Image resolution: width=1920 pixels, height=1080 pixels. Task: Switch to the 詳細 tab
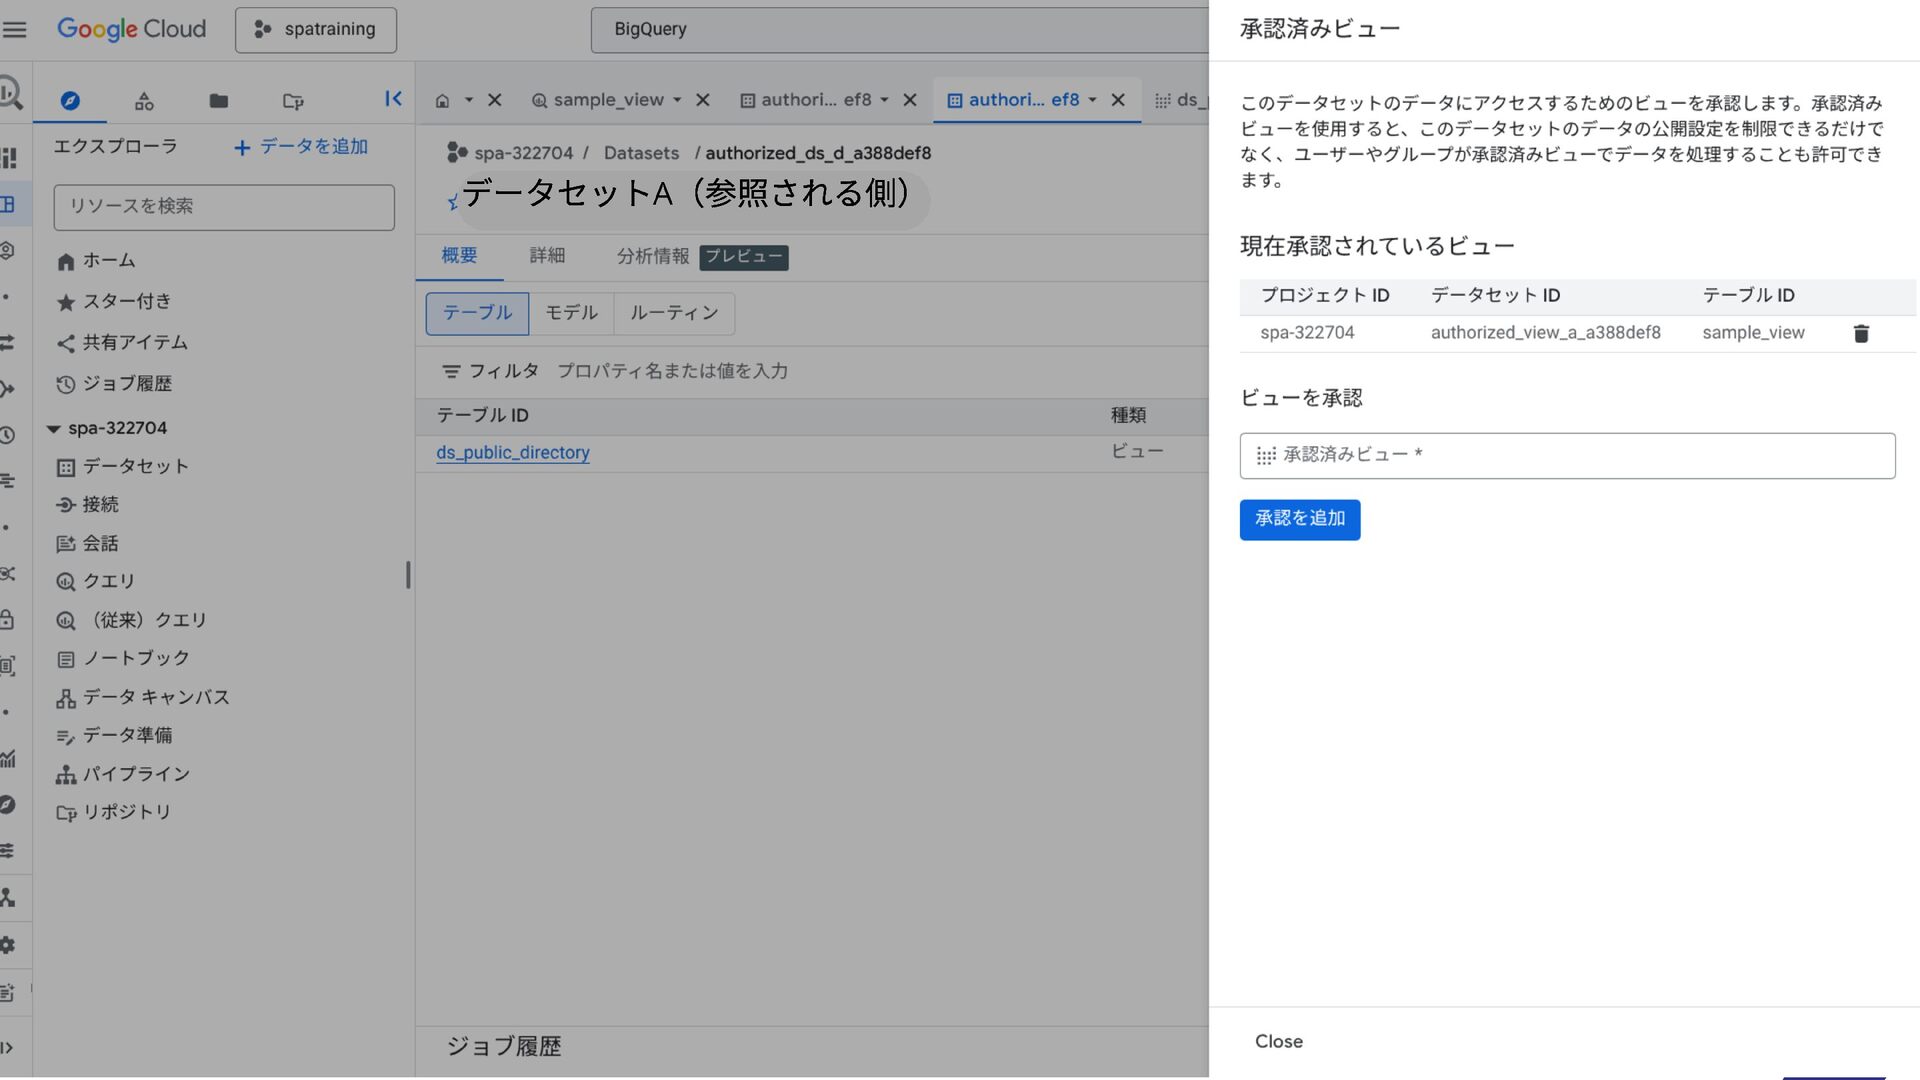coord(547,256)
